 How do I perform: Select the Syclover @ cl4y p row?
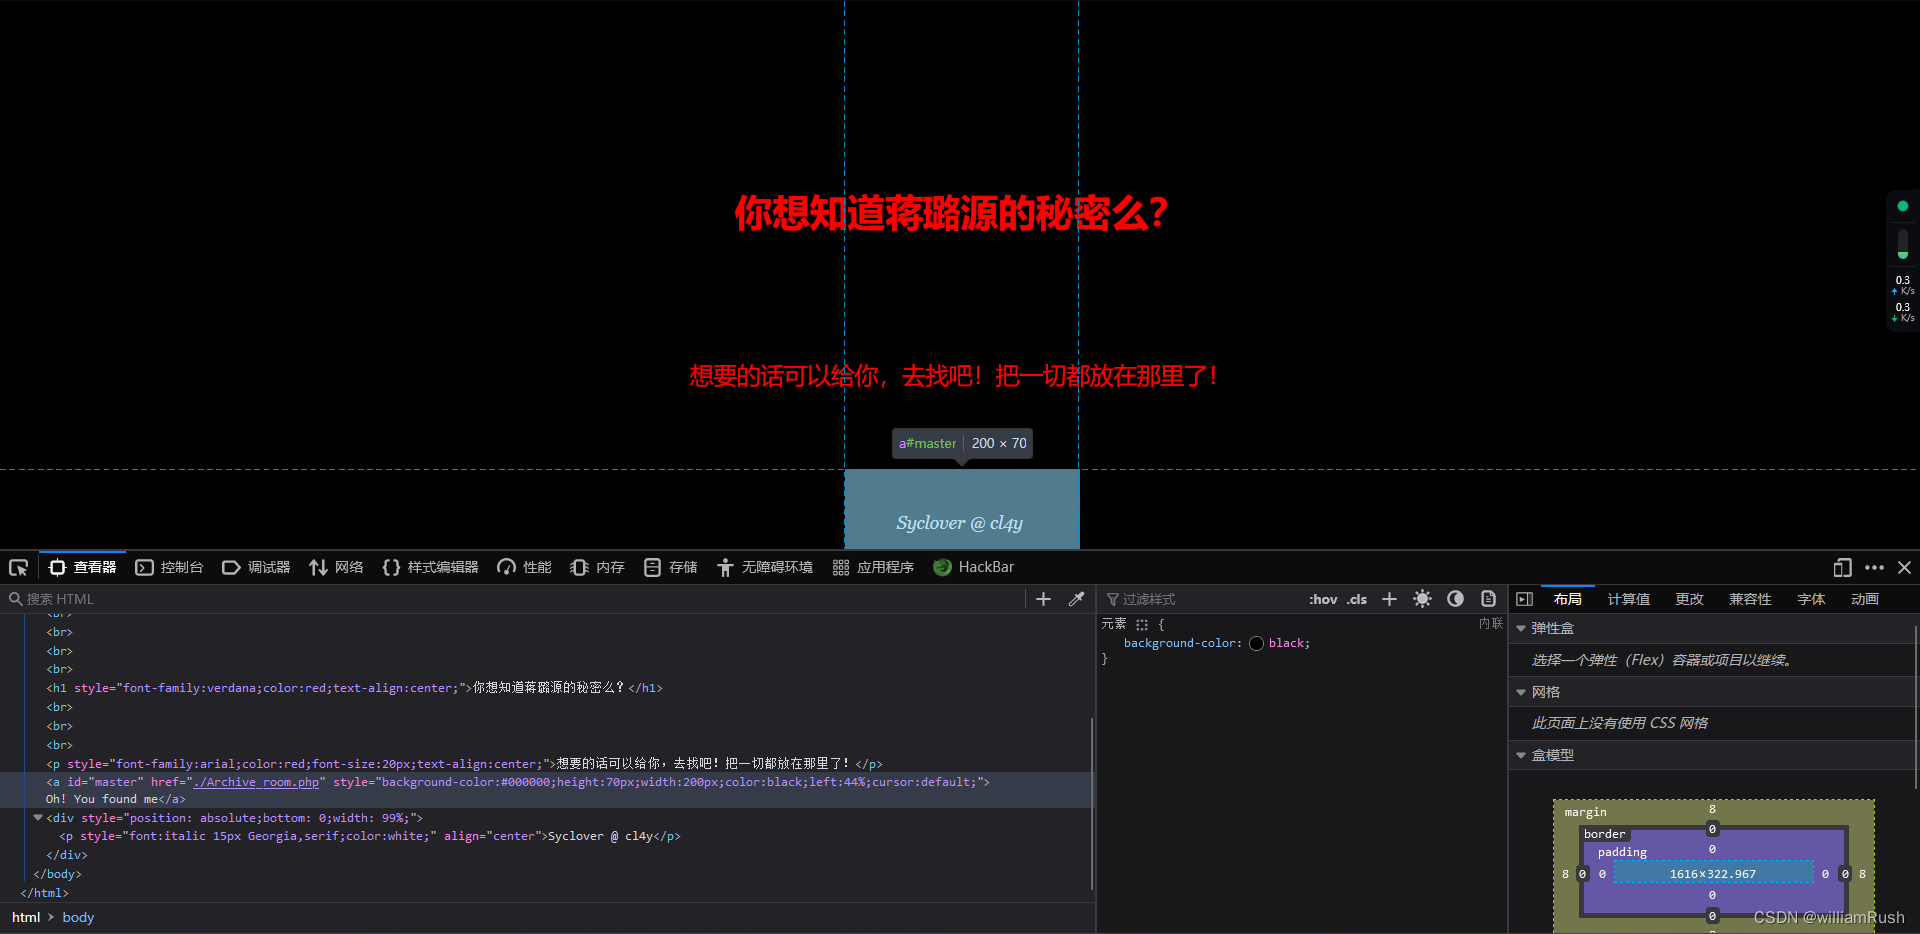[x=545, y=836]
